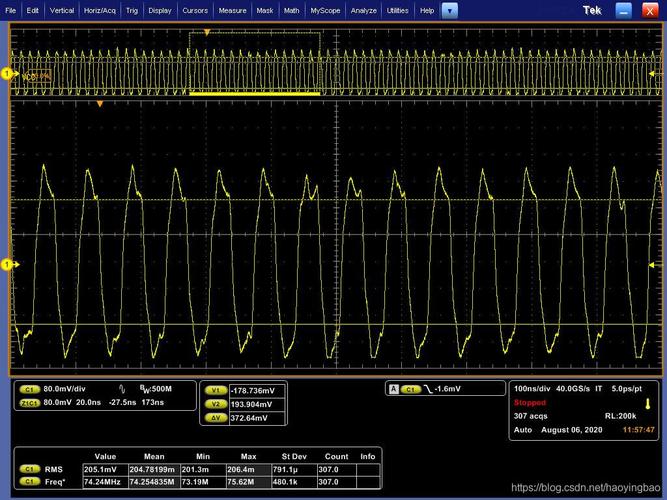Open the Mask menu
This screenshot has height=500, width=667.
[265, 11]
